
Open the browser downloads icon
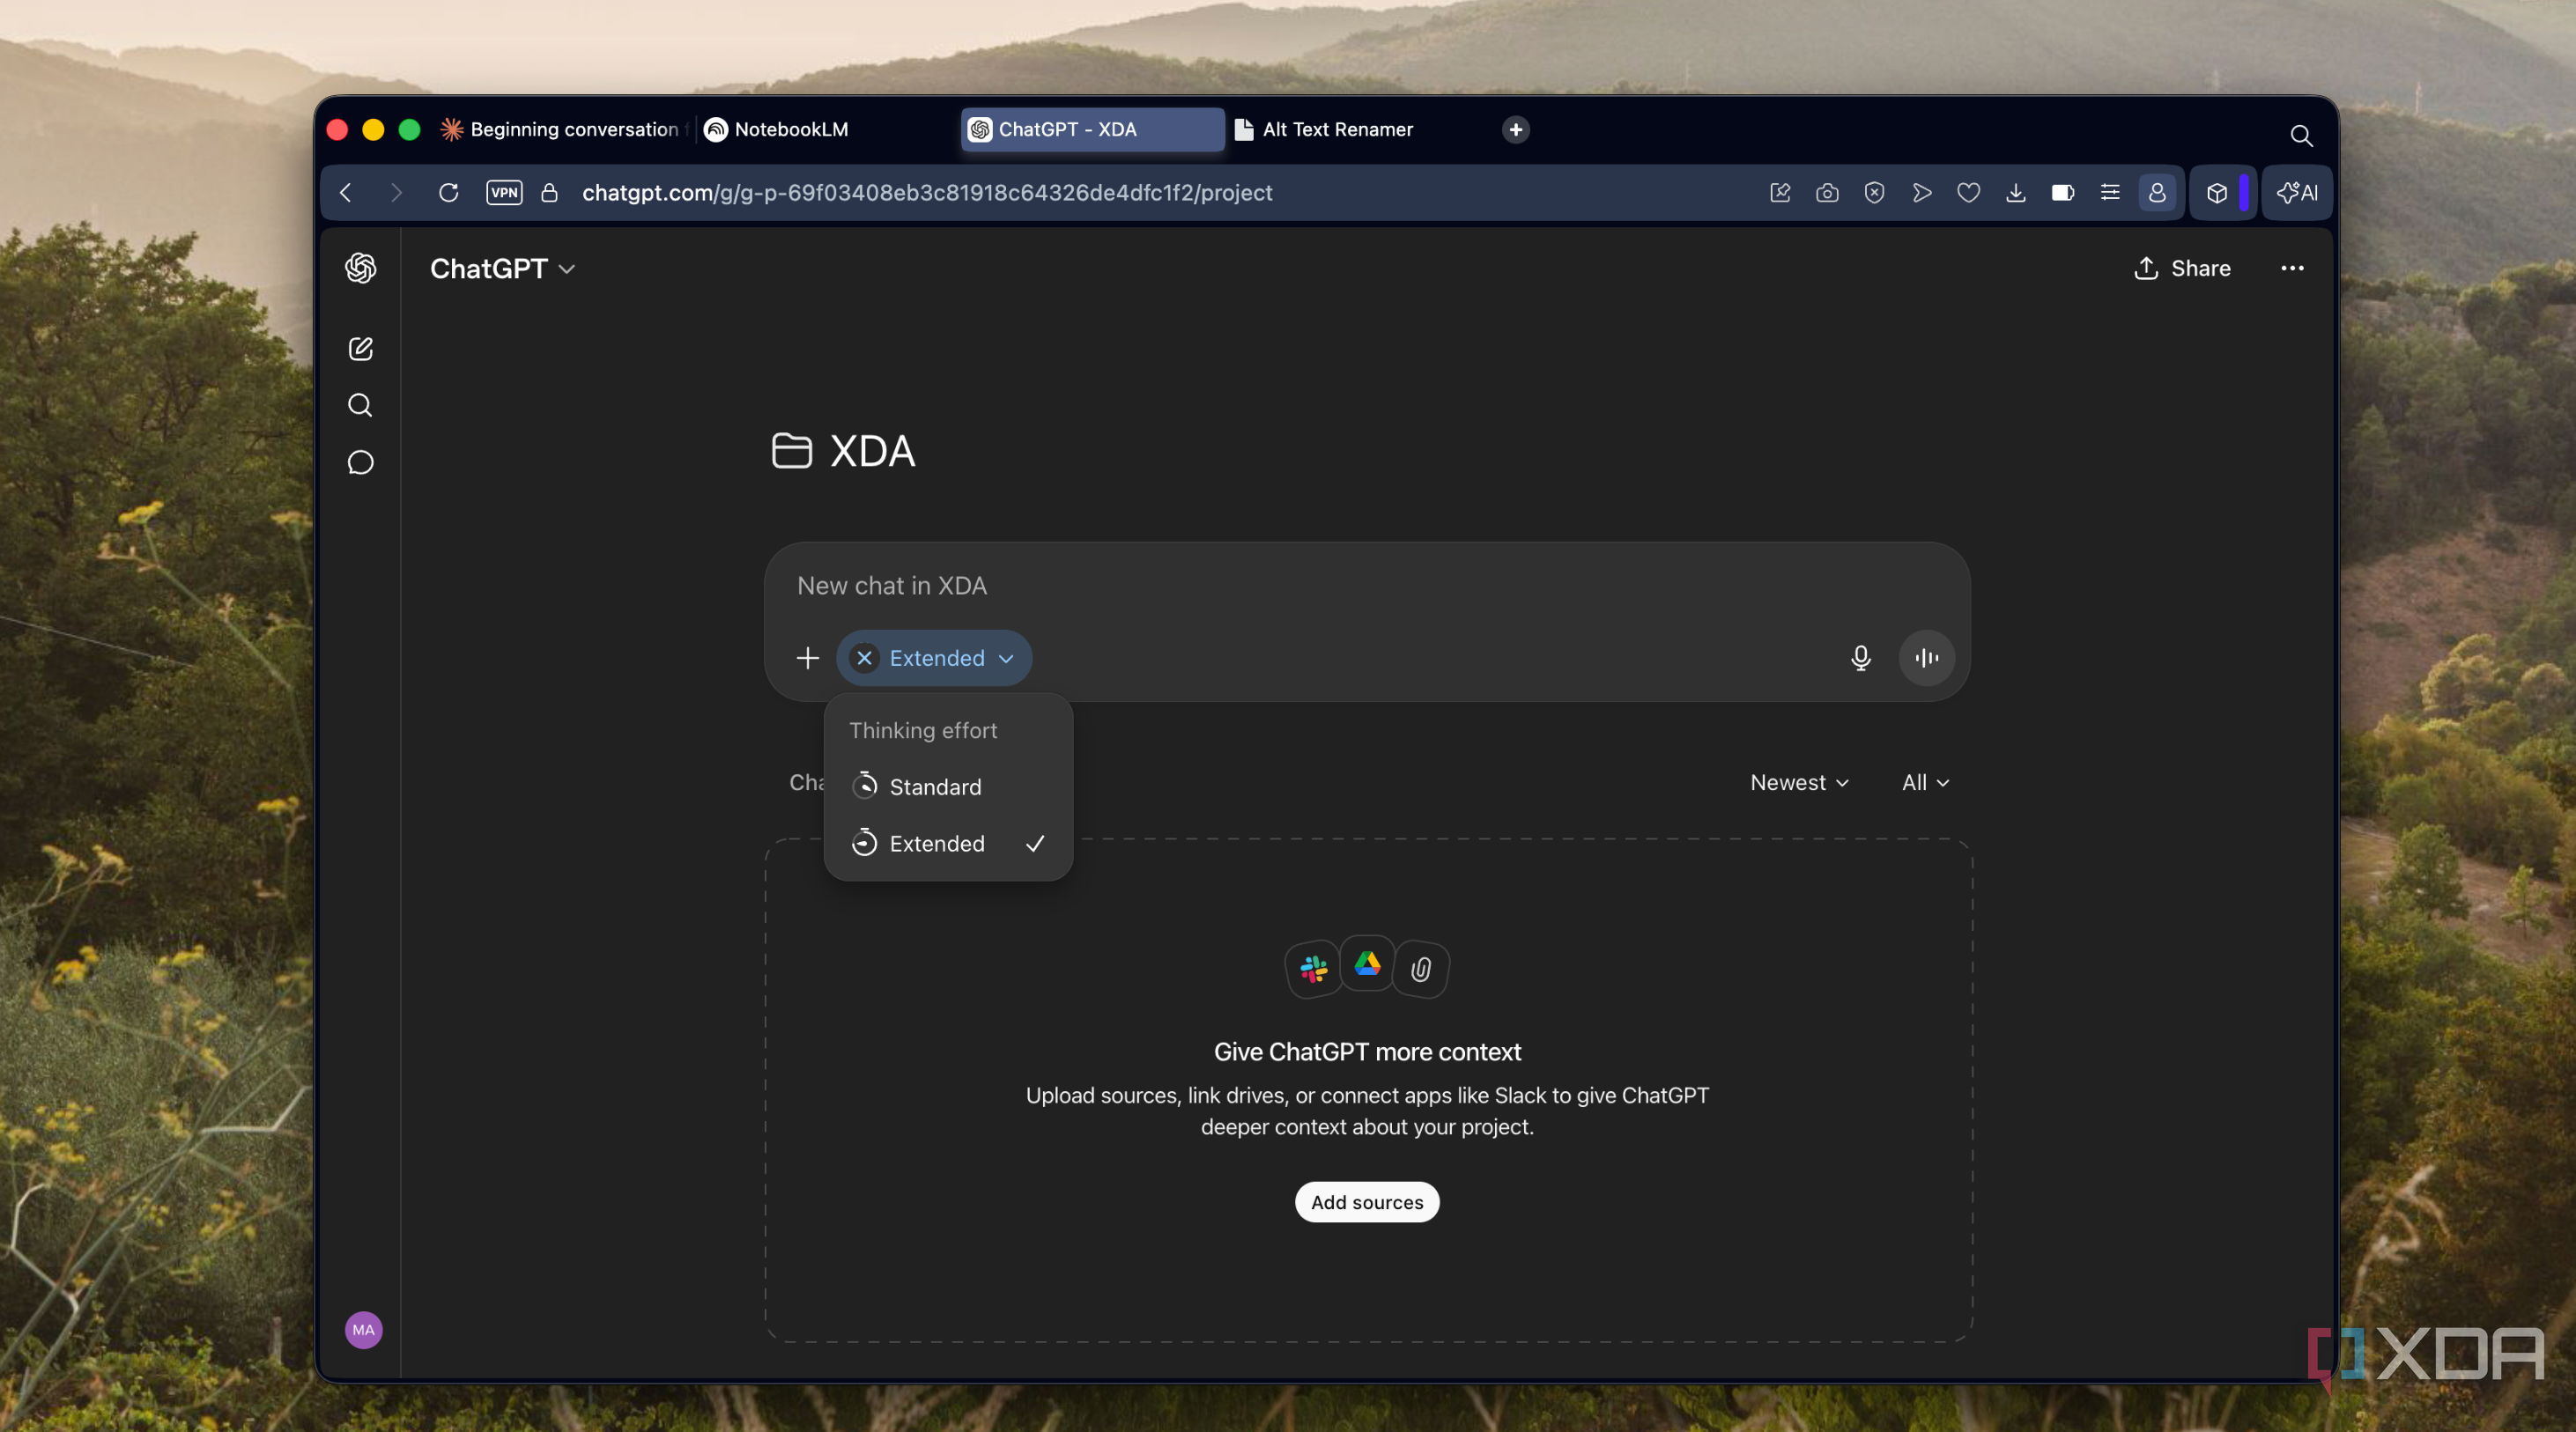2015,193
